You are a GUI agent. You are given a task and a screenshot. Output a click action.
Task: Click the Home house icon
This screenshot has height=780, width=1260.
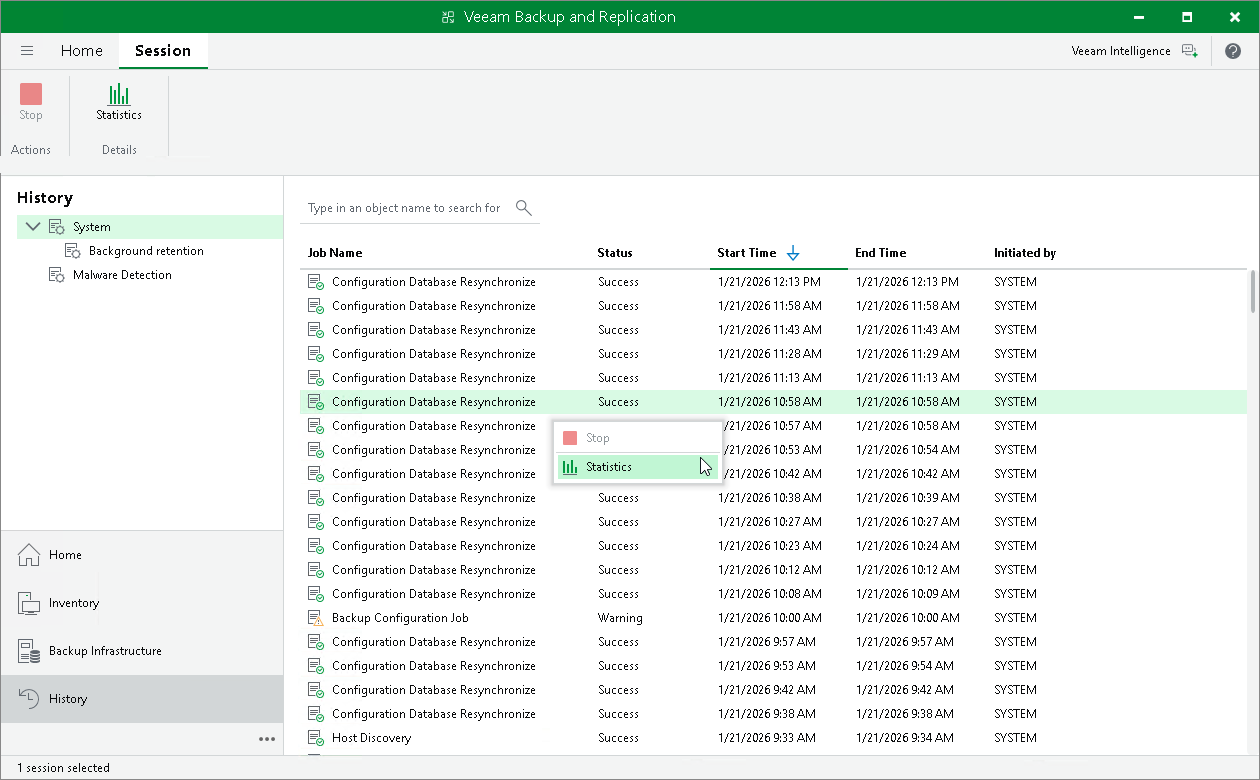tap(29, 555)
